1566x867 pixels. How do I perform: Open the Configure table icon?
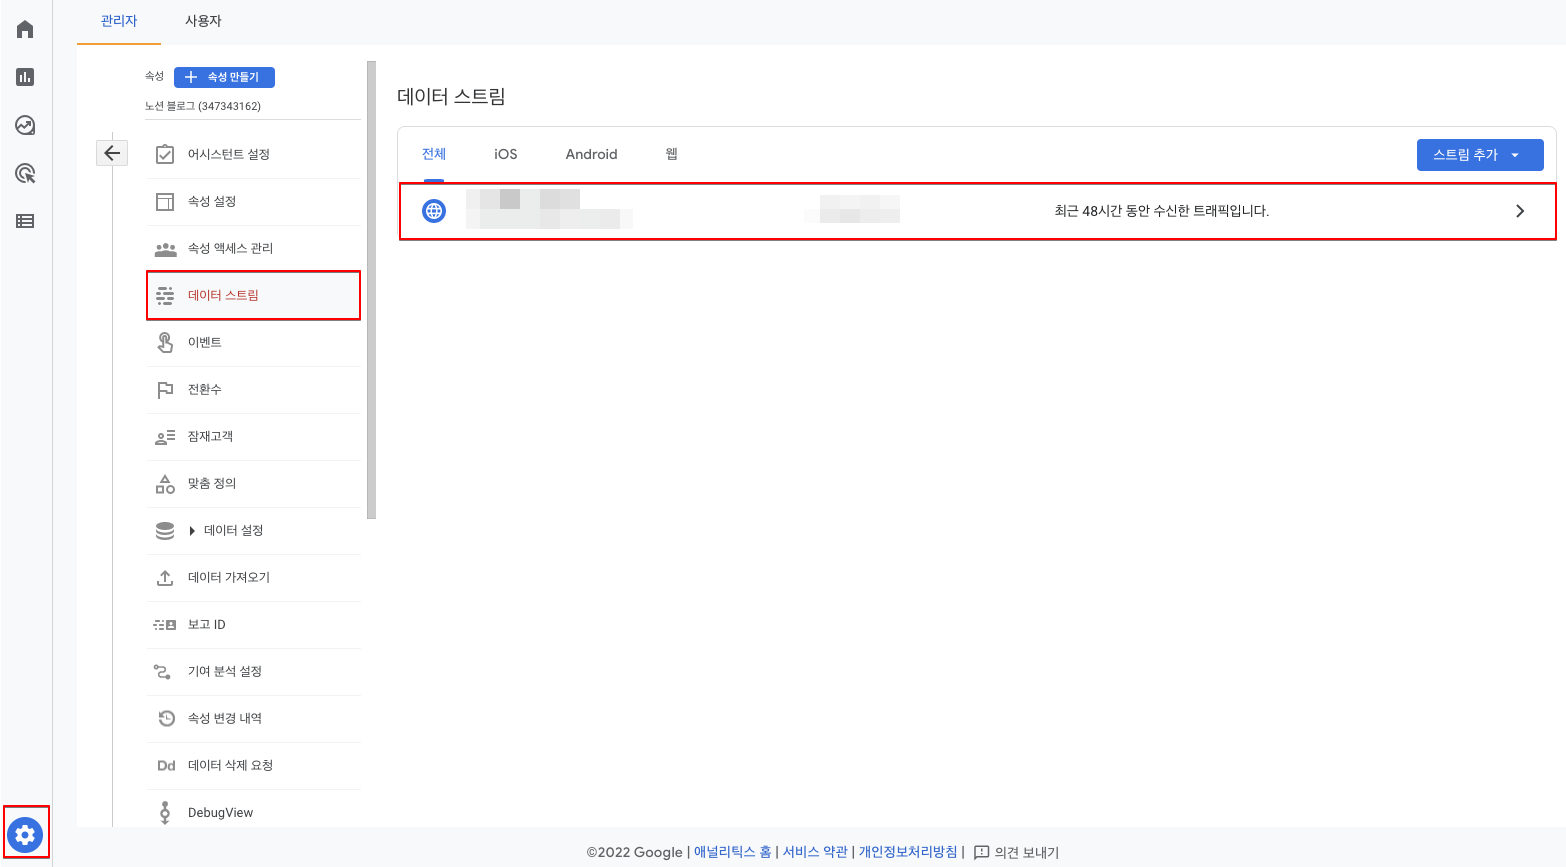point(25,221)
